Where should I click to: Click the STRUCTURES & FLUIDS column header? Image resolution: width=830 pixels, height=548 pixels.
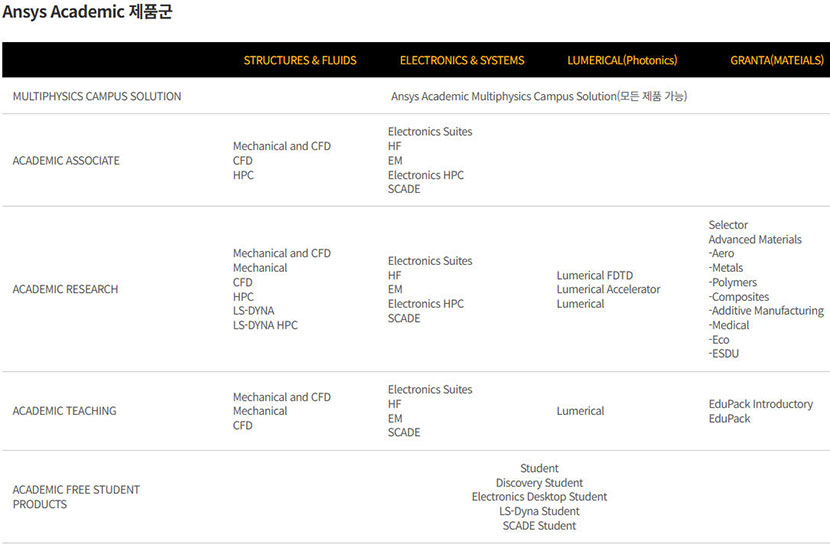300,60
